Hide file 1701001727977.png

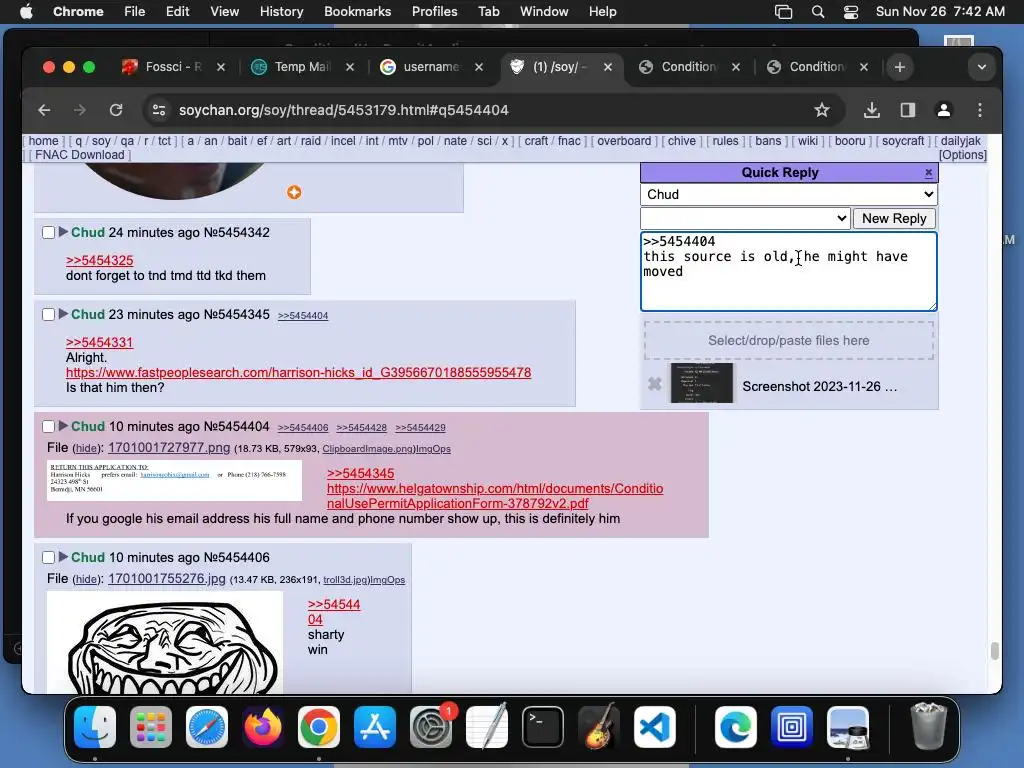pyautogui.click(x=86, y=449)
